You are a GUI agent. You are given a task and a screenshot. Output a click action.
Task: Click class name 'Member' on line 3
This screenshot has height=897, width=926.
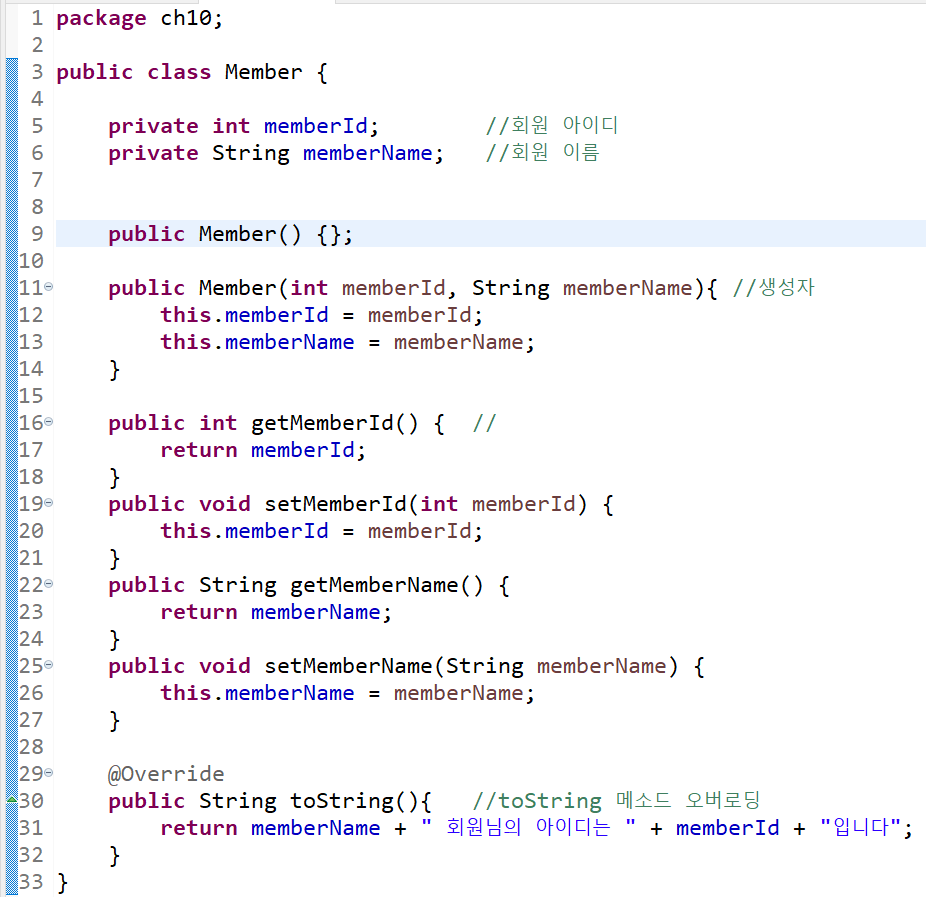263,72
